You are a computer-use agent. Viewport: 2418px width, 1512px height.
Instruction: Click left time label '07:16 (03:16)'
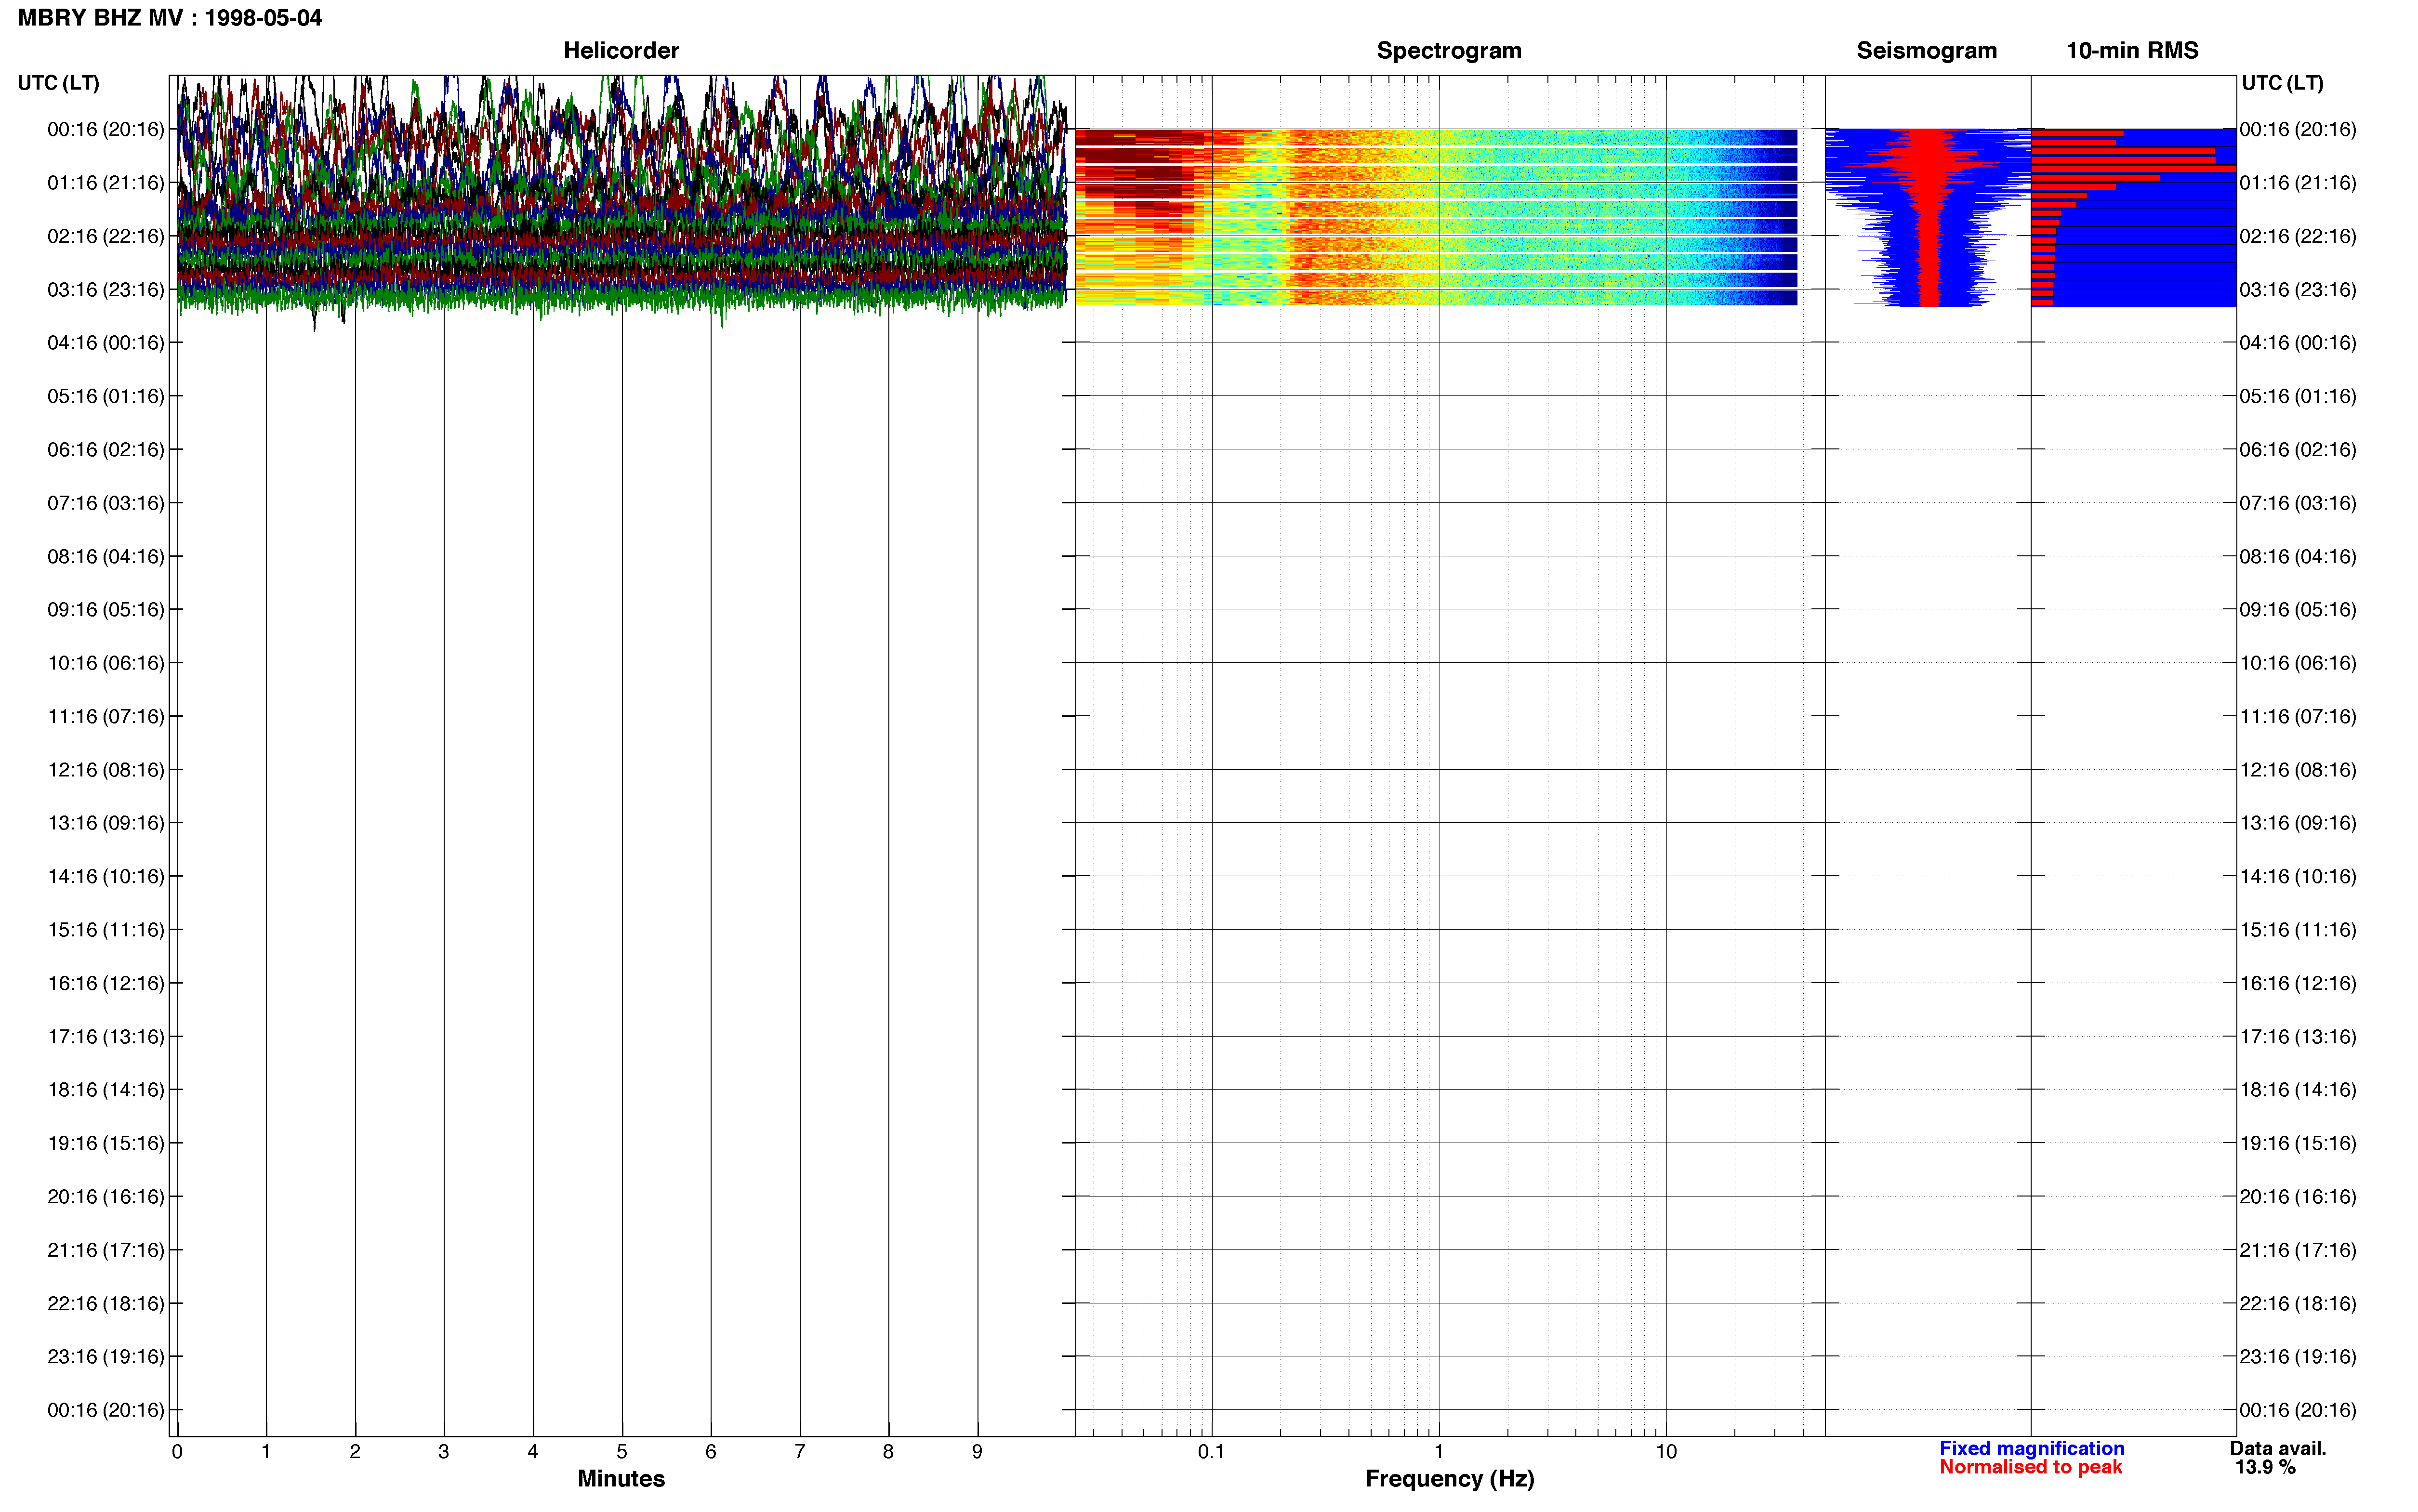[x=106, y=503]
